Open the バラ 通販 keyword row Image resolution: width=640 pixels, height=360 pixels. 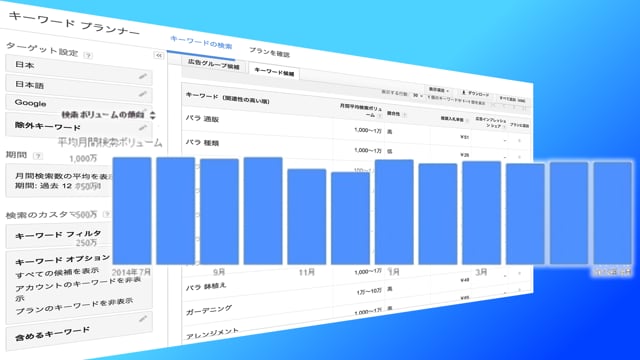tap(202, 119)
